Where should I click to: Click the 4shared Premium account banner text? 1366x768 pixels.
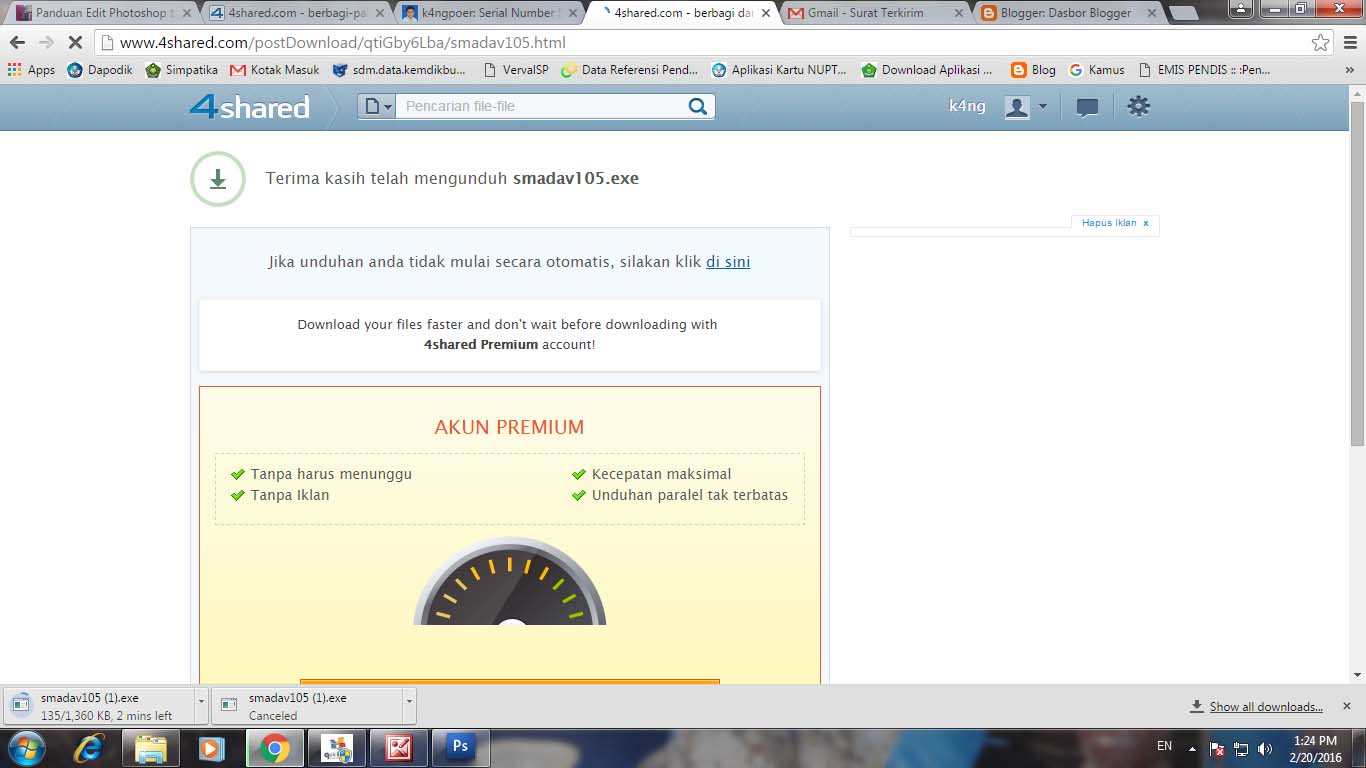point(509,335)
